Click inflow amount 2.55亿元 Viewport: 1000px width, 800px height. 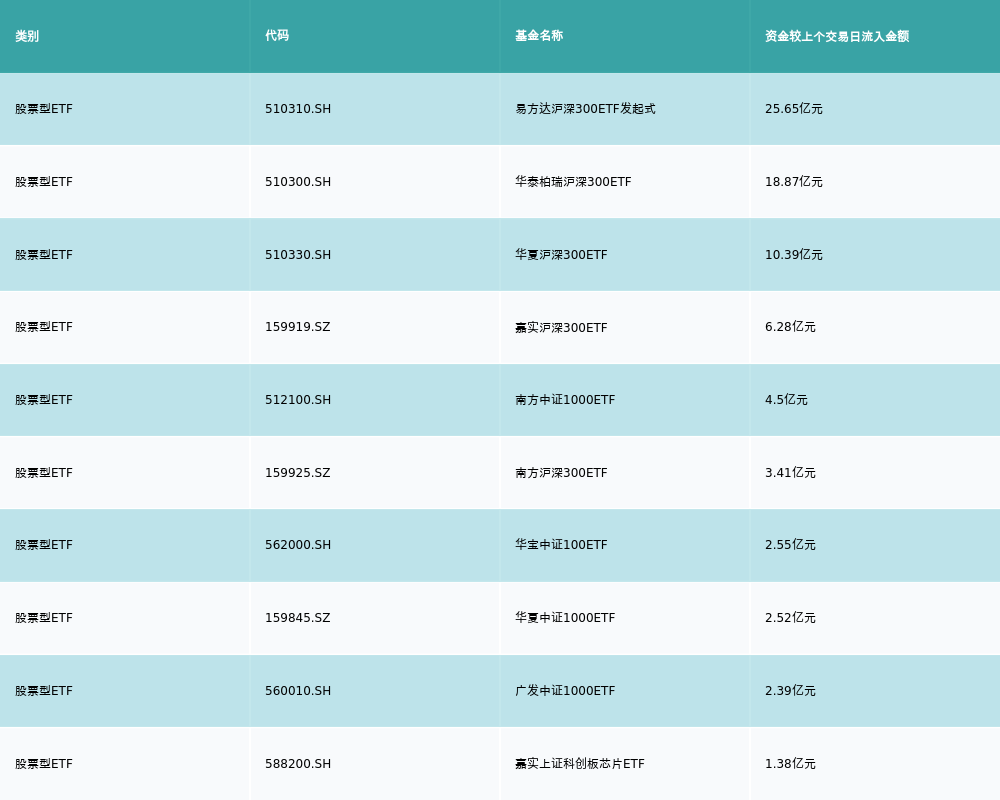pos(790,545)
